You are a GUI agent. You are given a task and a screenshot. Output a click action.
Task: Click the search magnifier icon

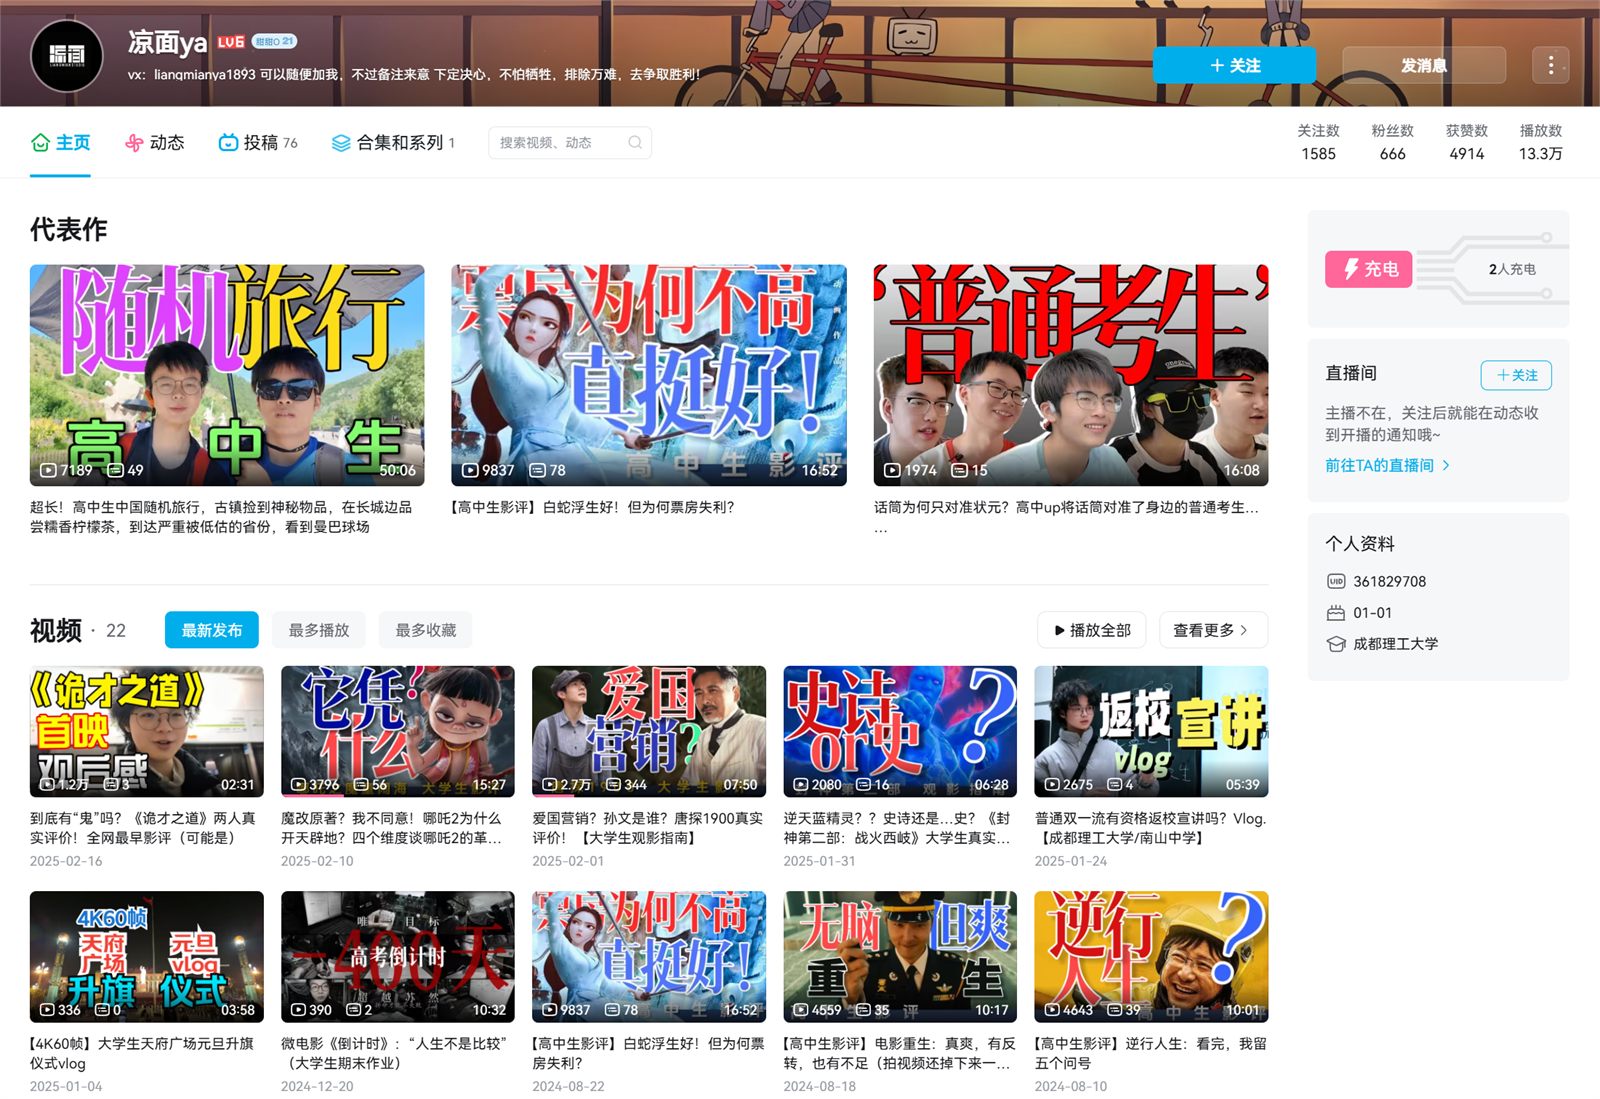(635, 143)
